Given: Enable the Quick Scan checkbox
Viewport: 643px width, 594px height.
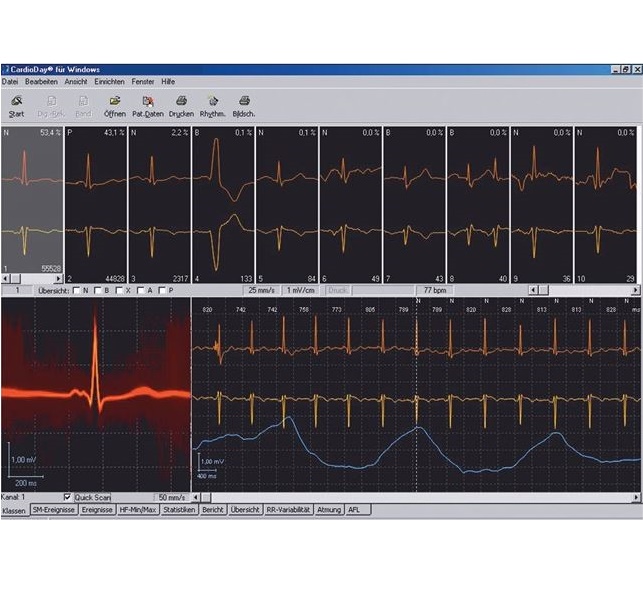Looking at the screenshot, I should tap(68, 497).
